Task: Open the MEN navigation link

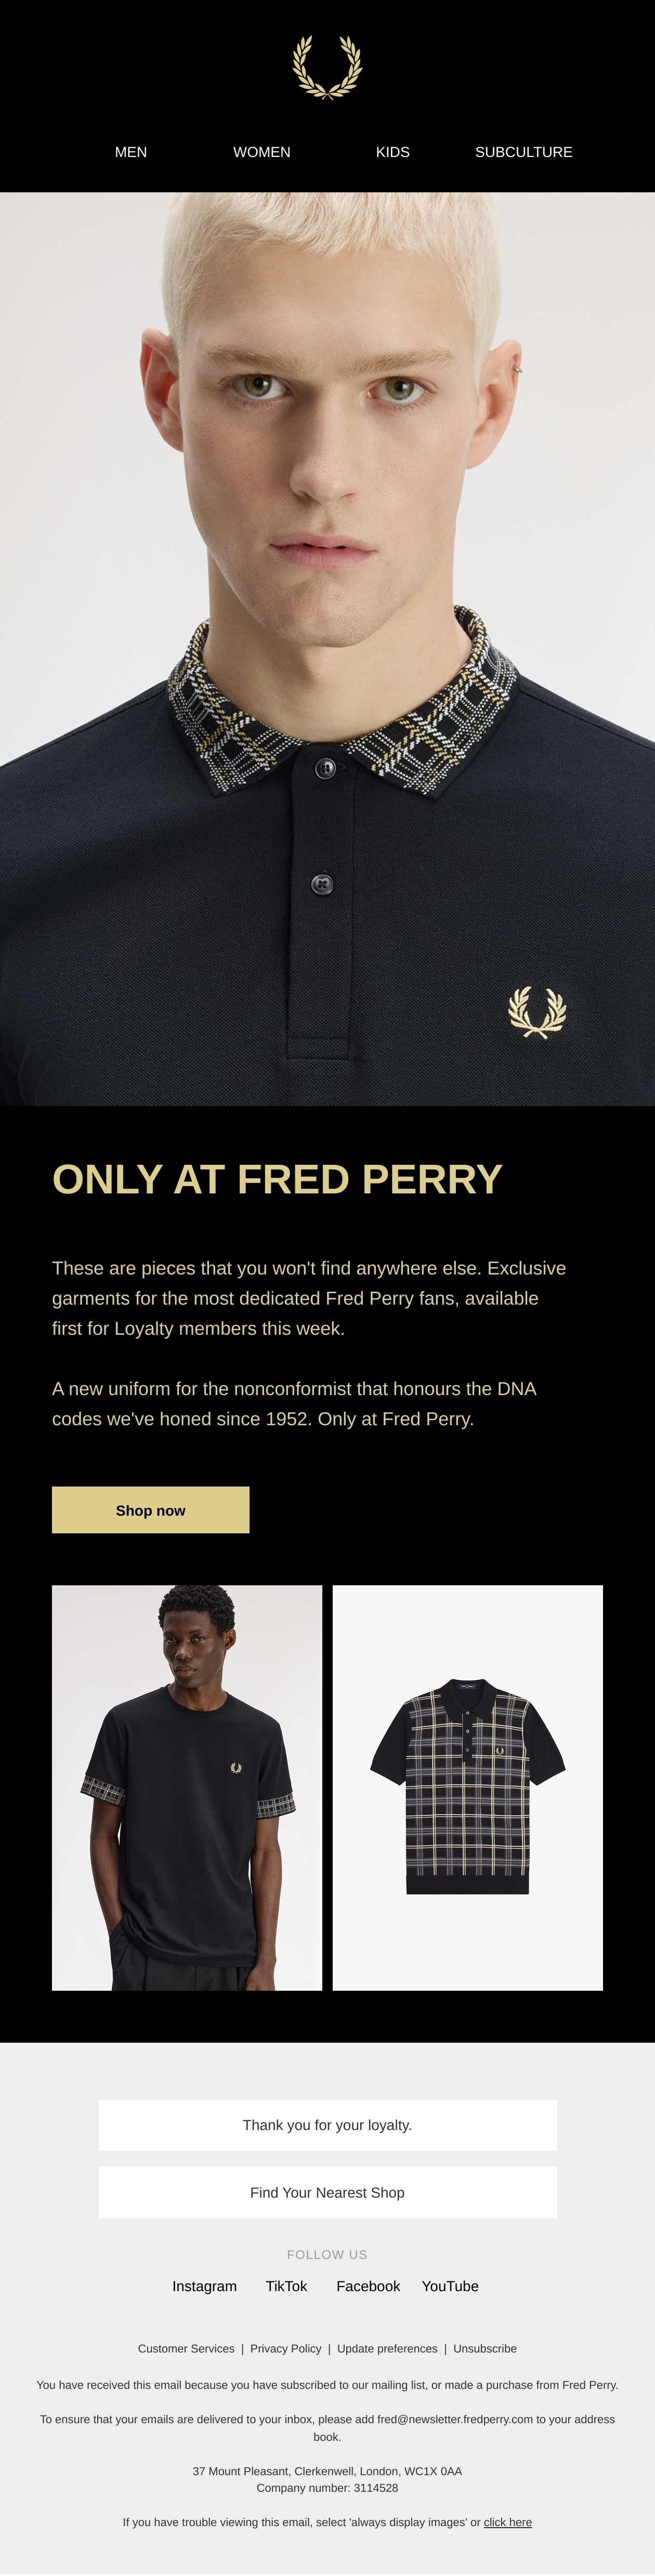Action: click(131, 152)
